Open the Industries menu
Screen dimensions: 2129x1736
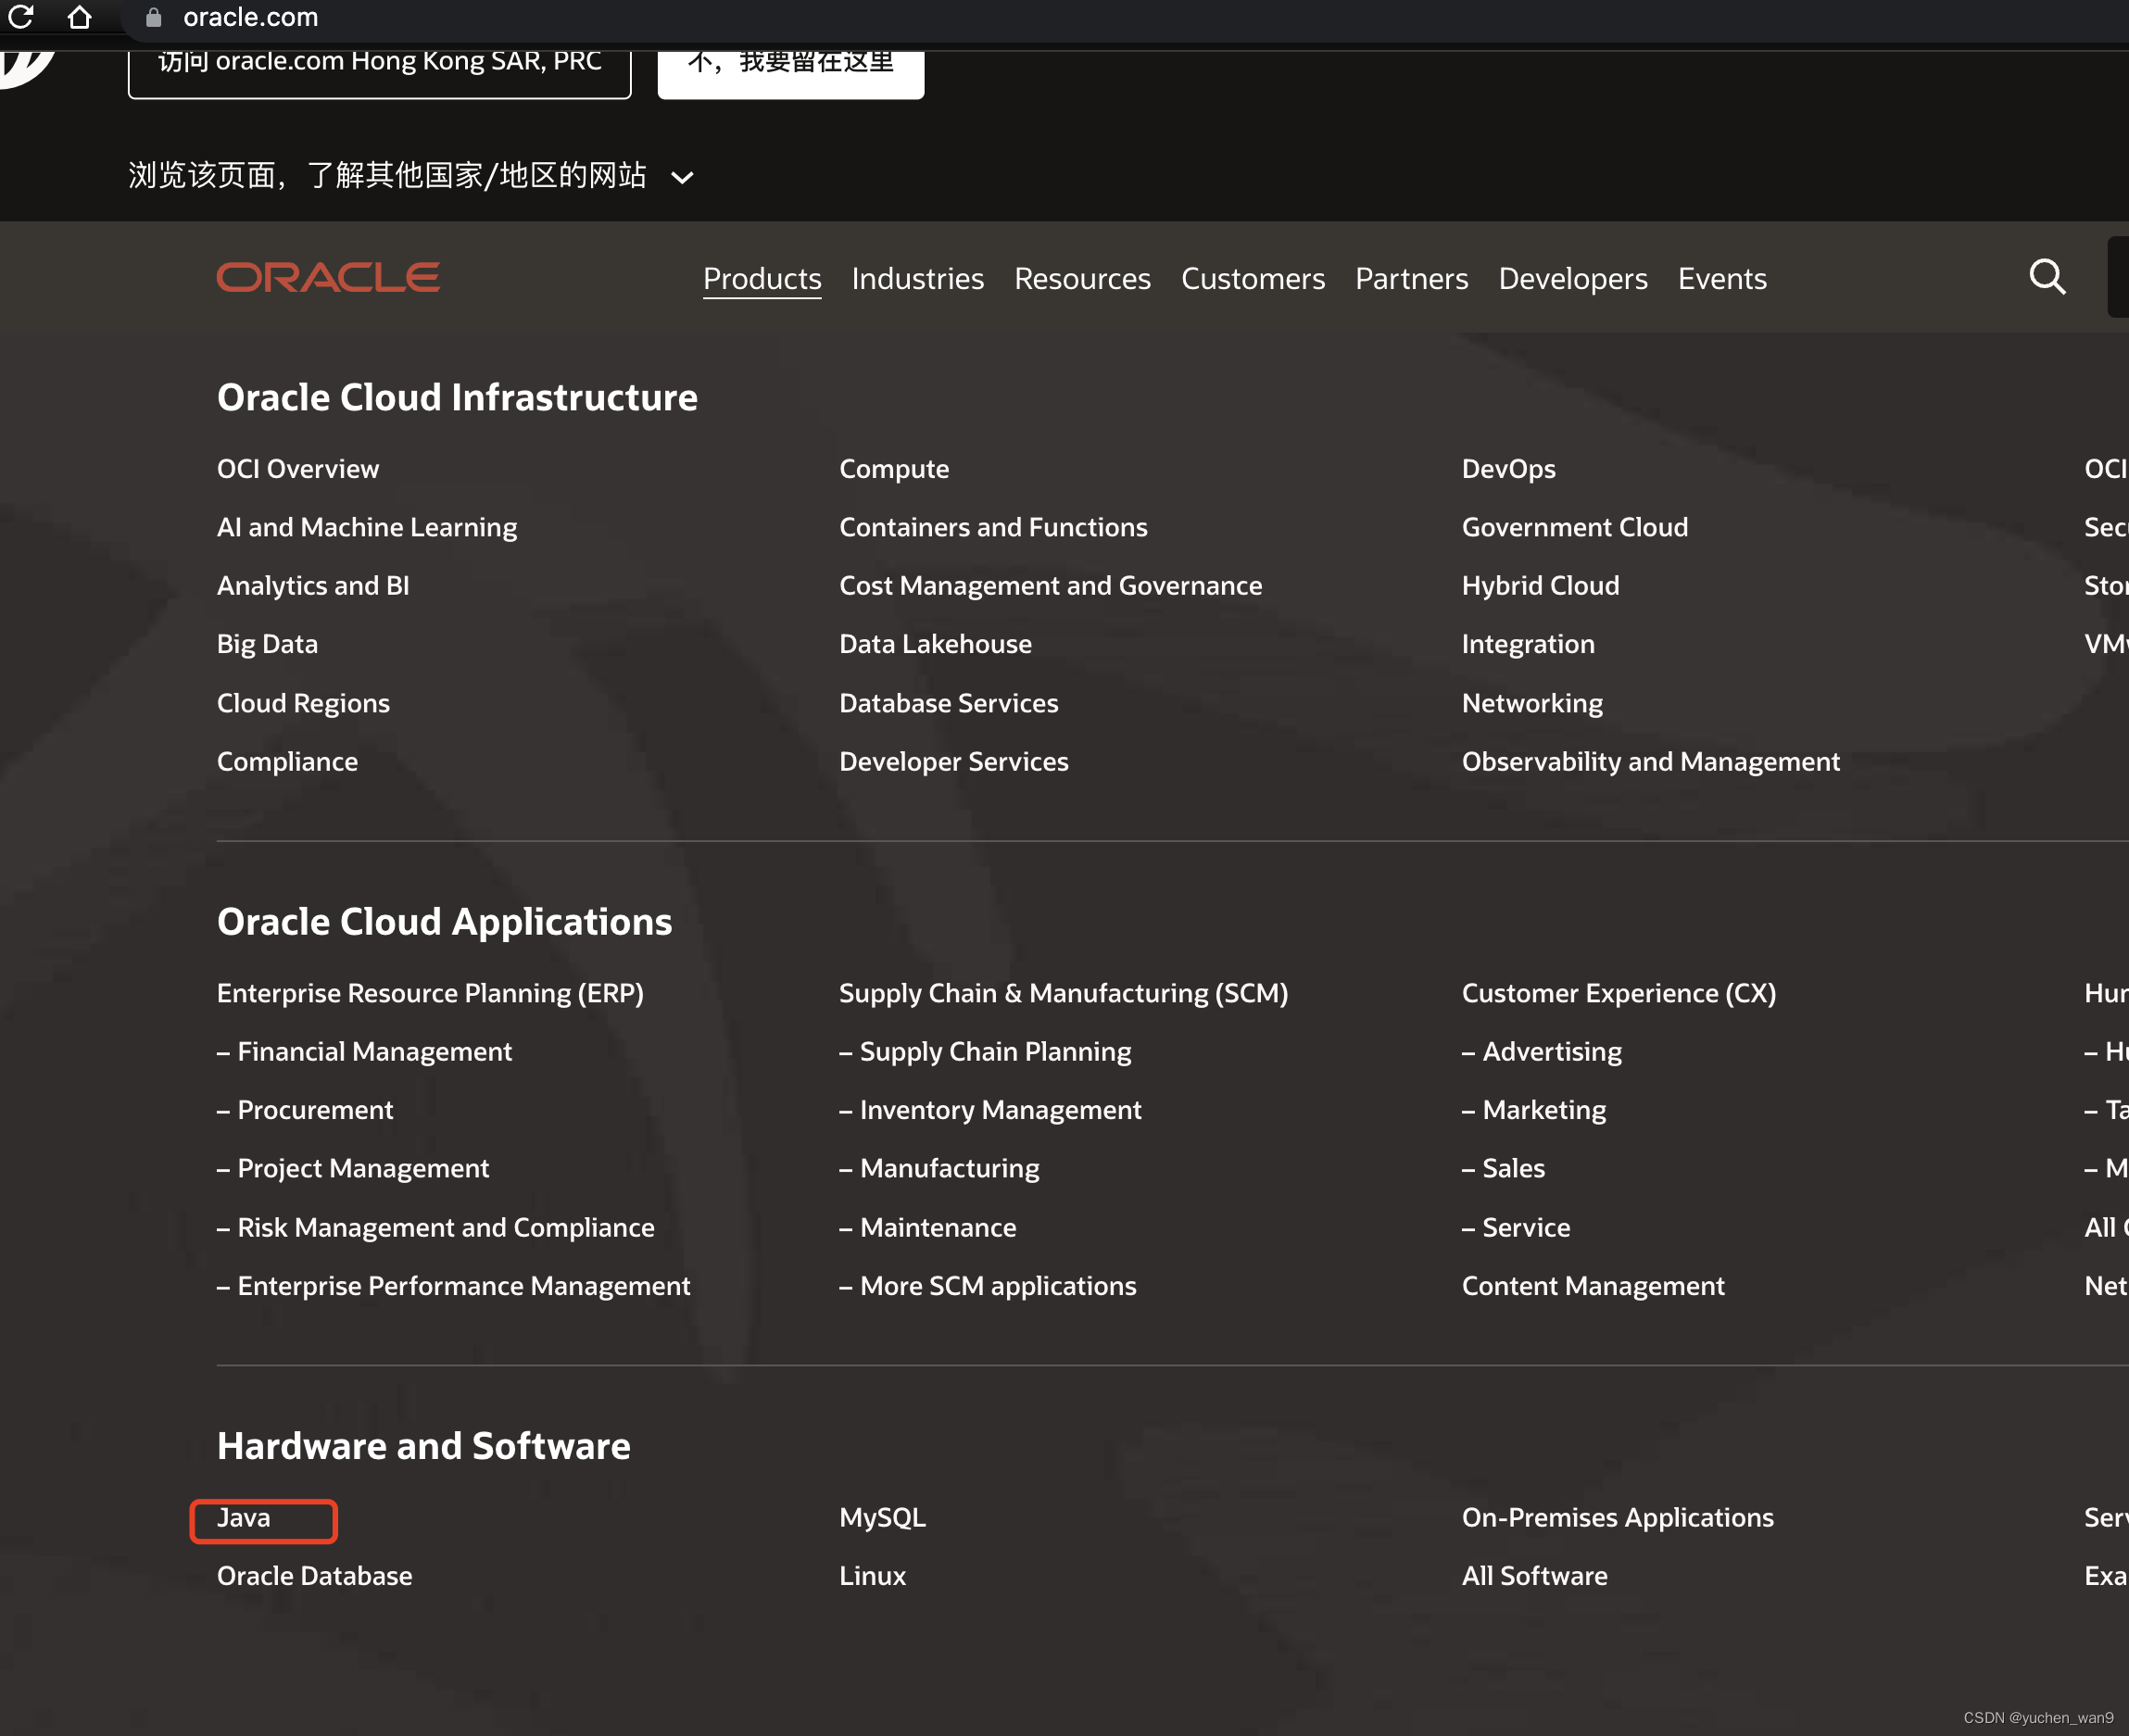[x=917, y=278]
